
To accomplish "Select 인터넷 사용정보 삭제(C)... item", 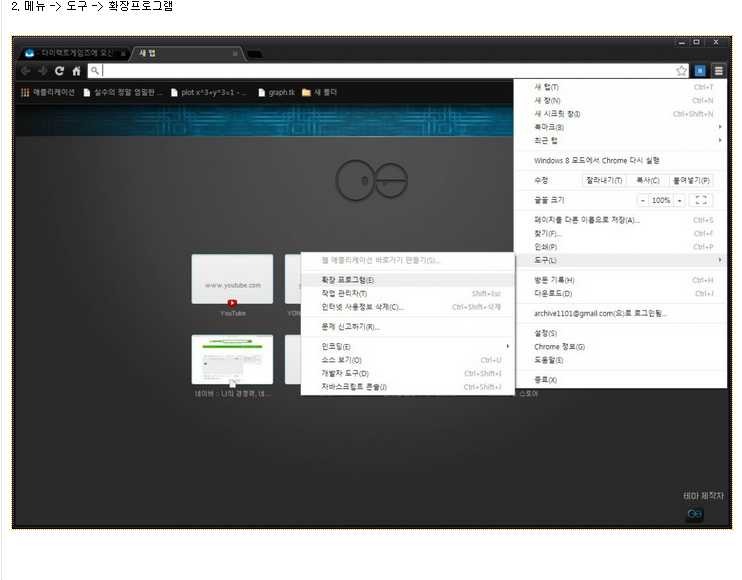I will pyautogui.click(x=407, y=307).
